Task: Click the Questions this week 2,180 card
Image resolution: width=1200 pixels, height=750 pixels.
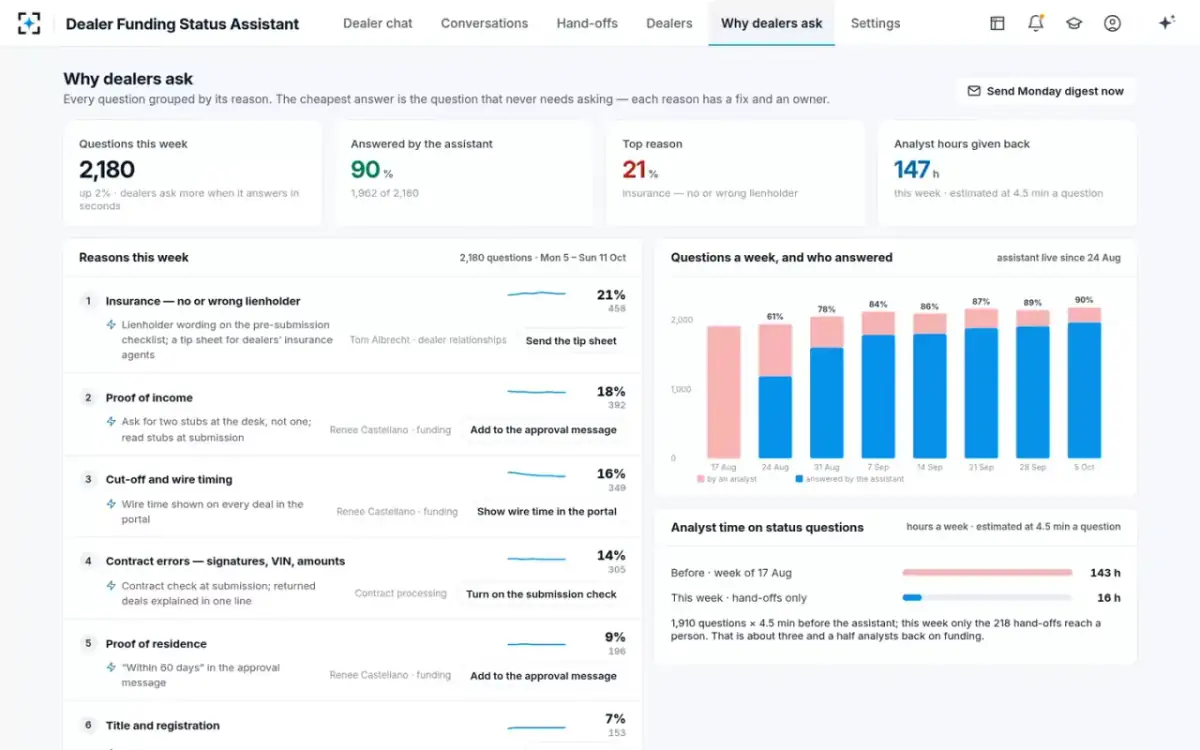Action: 193,174
